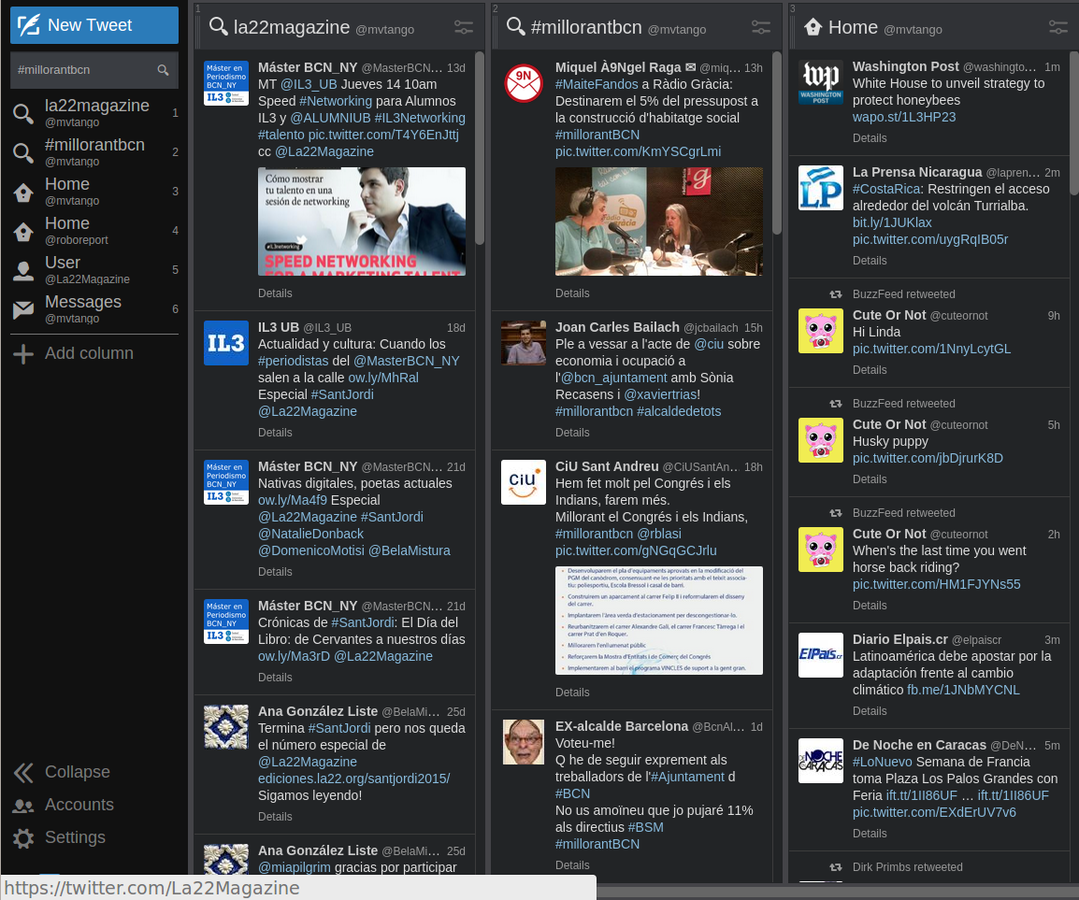Select Home @roboreport in the sidebar

click(94, 230)
